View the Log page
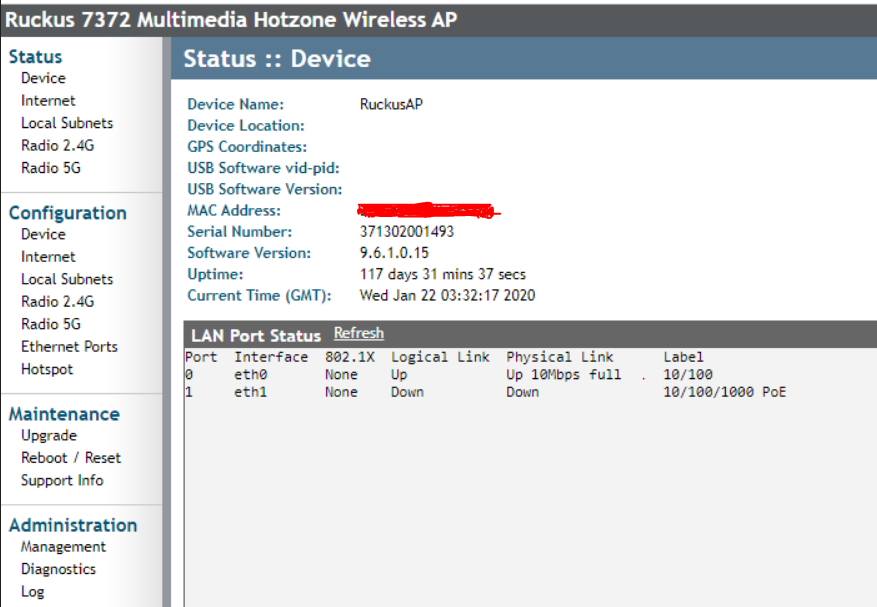The image size is (877, 607). pyautogui.click(x=32, y=592)
